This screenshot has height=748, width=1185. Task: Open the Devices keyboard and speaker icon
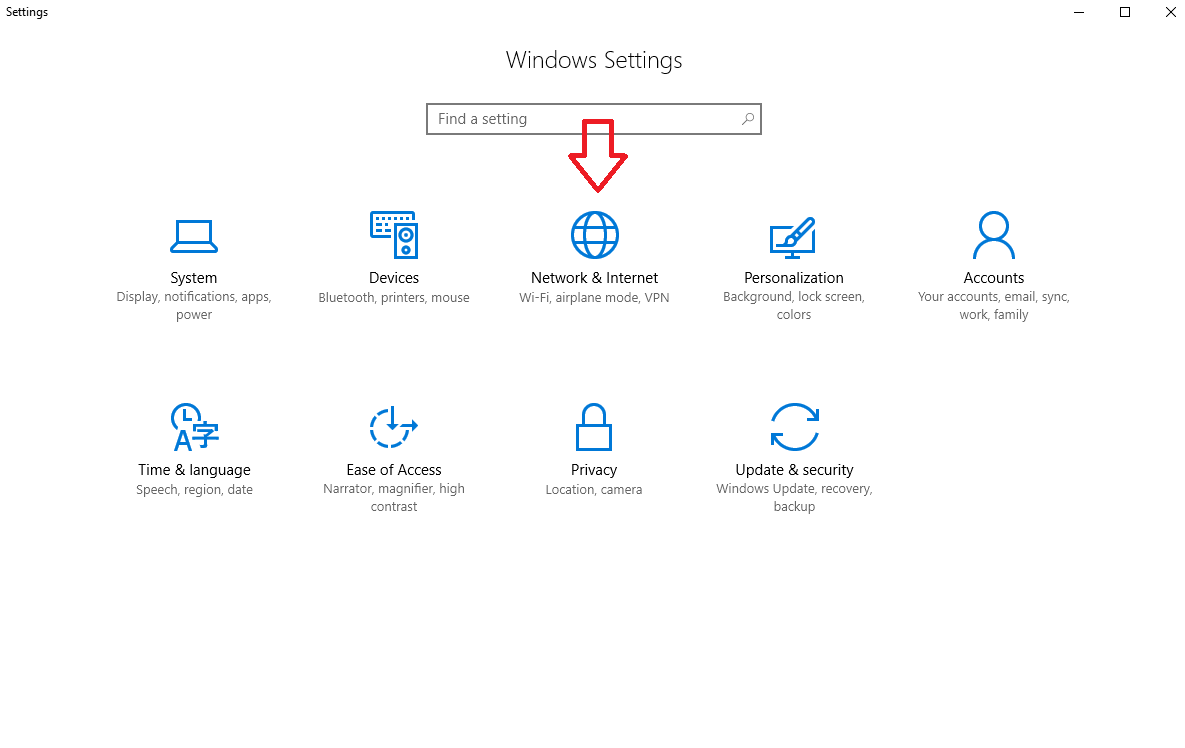[x=394, y=235]
